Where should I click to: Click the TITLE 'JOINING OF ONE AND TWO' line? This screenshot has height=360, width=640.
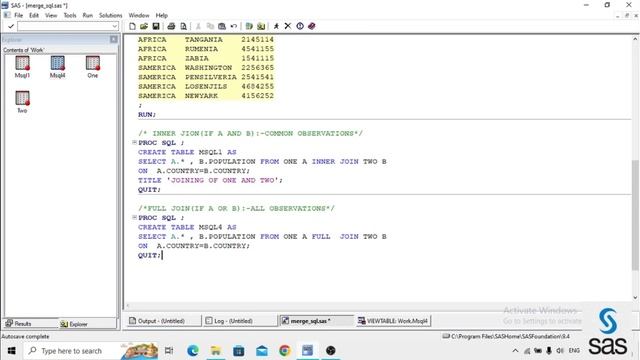tap(210, 180)
